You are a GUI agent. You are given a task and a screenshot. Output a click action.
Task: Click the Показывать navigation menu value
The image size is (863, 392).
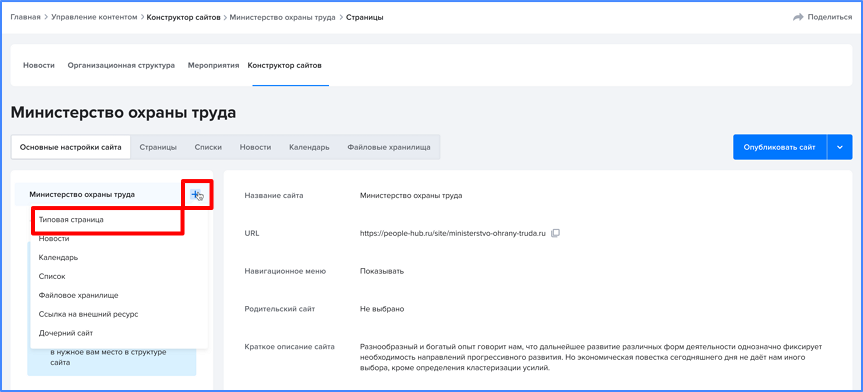pyautogui.click(x=382, y=271)
